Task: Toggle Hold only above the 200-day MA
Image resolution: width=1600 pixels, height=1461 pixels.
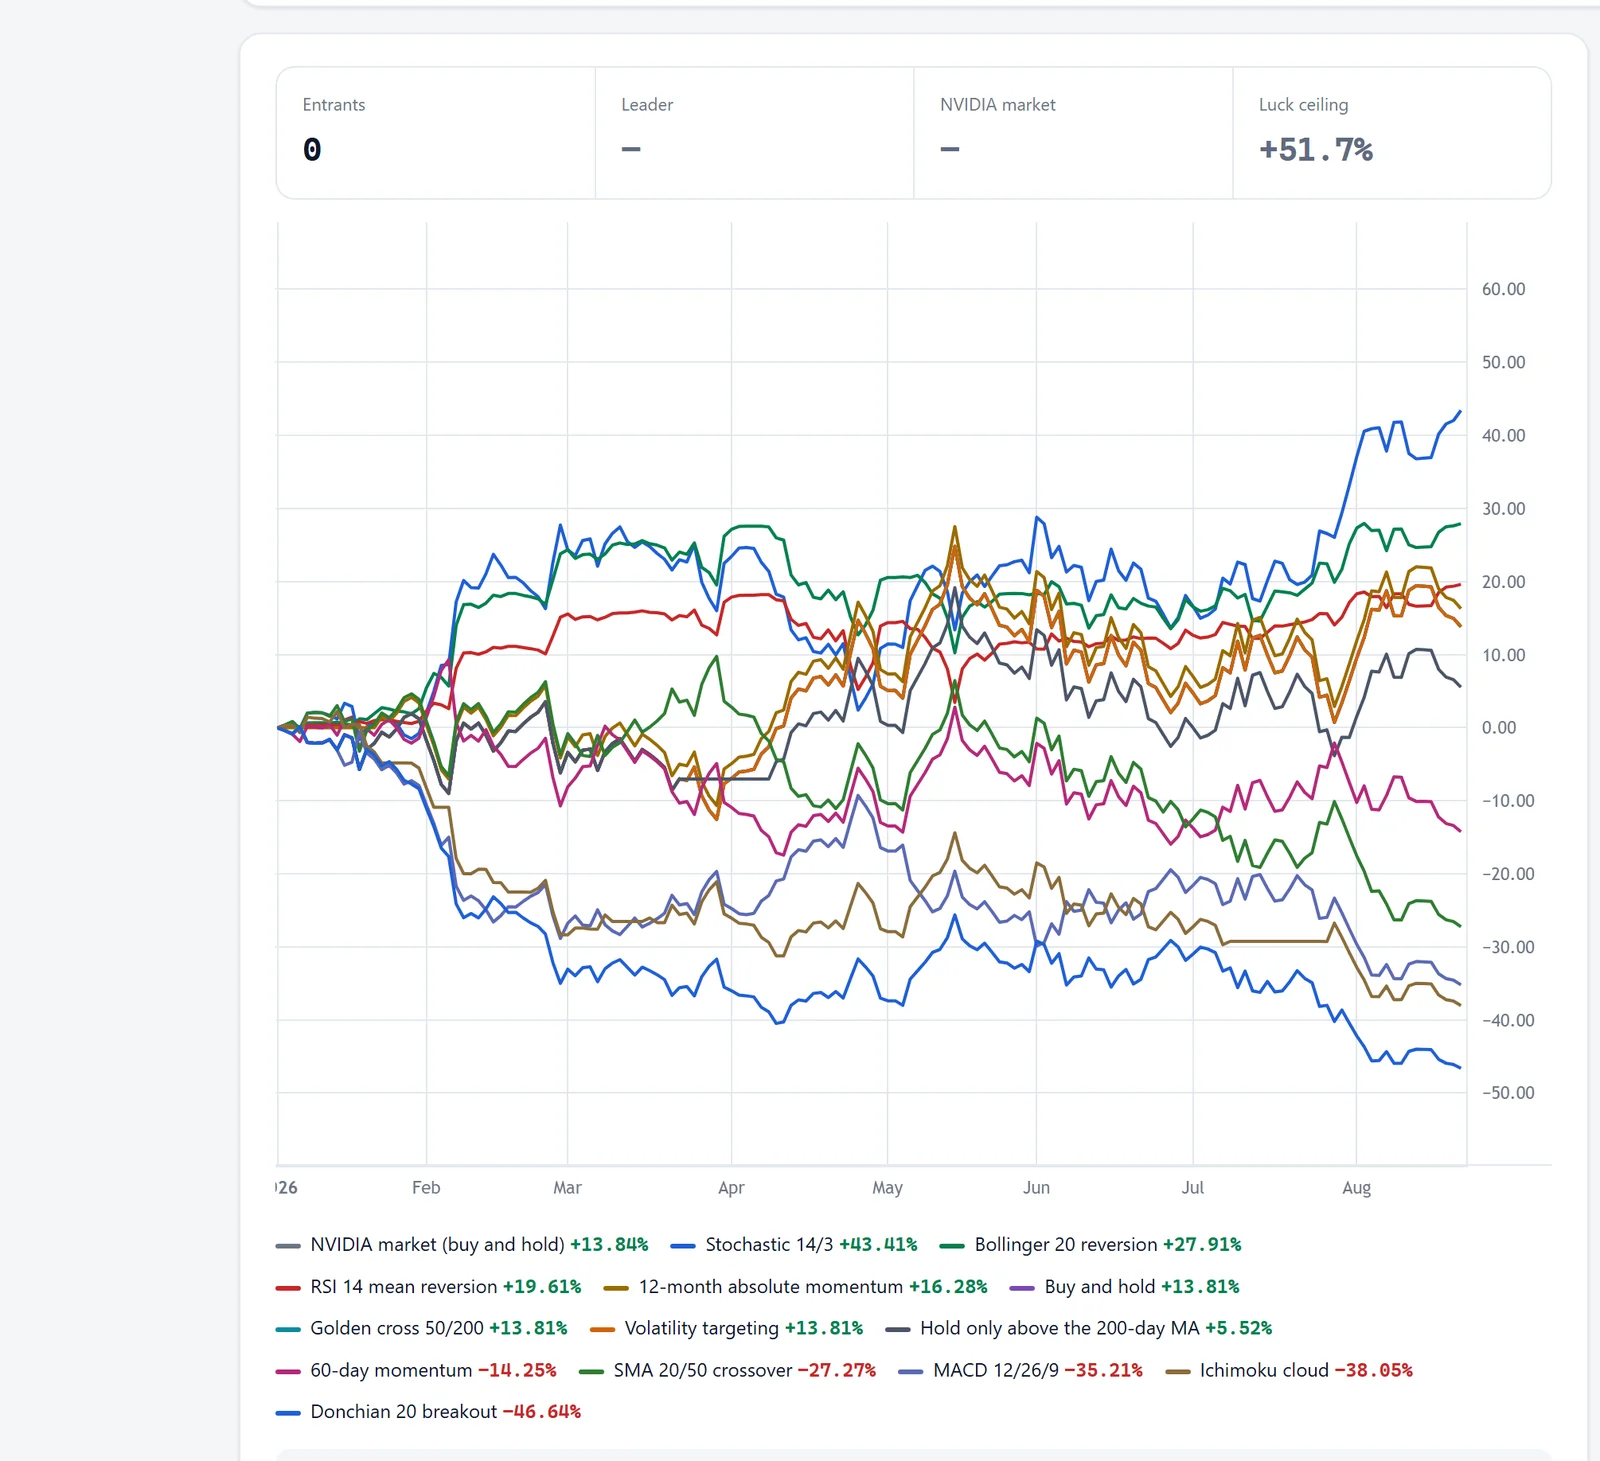Action: tap(1079, 1329)
